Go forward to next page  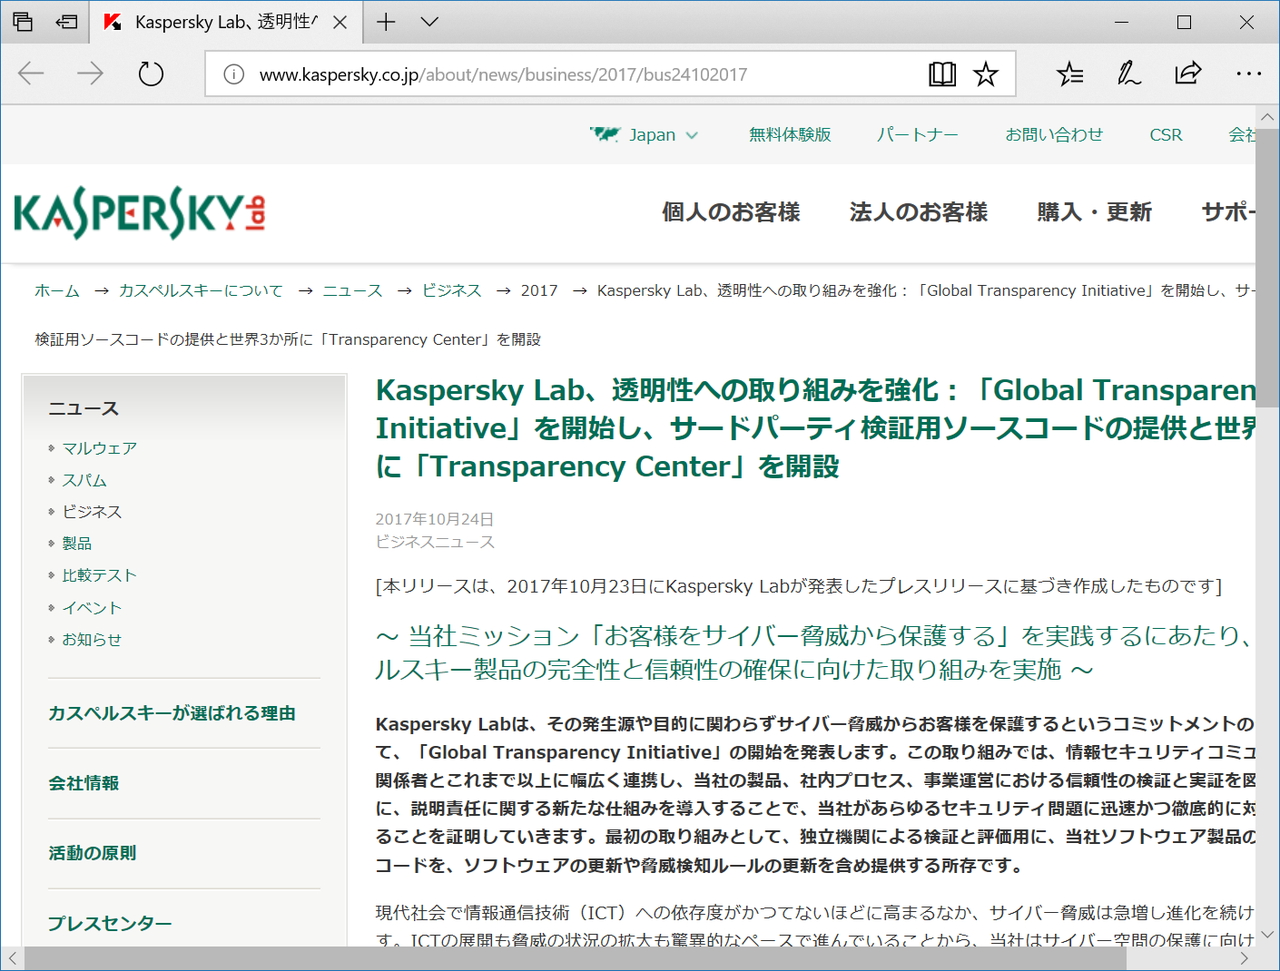coord(90,74)
